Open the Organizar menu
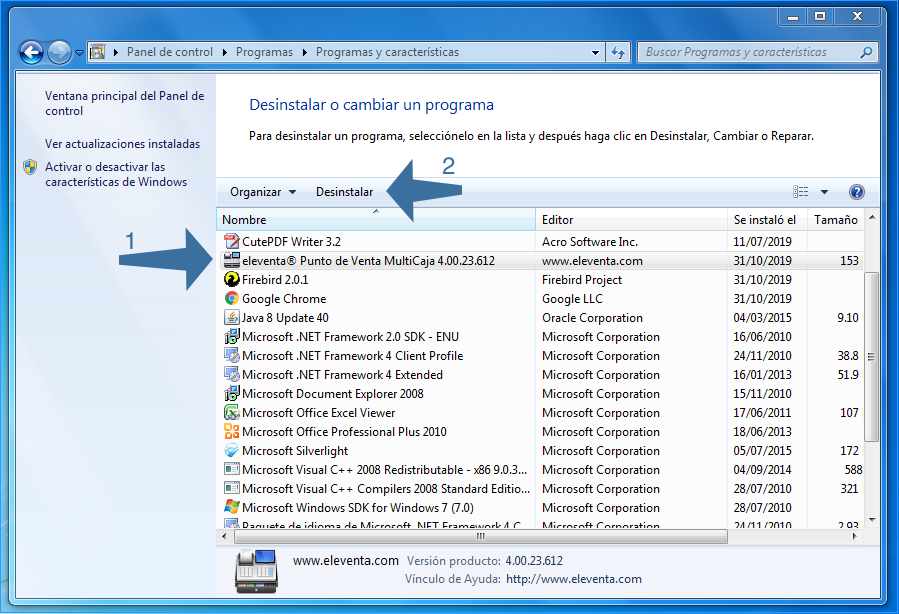 (x=263, y=192)
